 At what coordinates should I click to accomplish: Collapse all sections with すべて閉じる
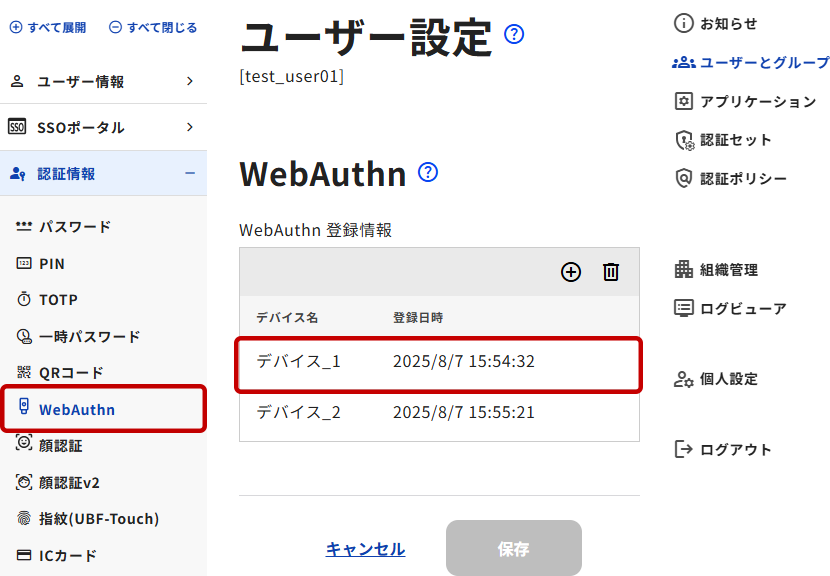pos(153,28)
